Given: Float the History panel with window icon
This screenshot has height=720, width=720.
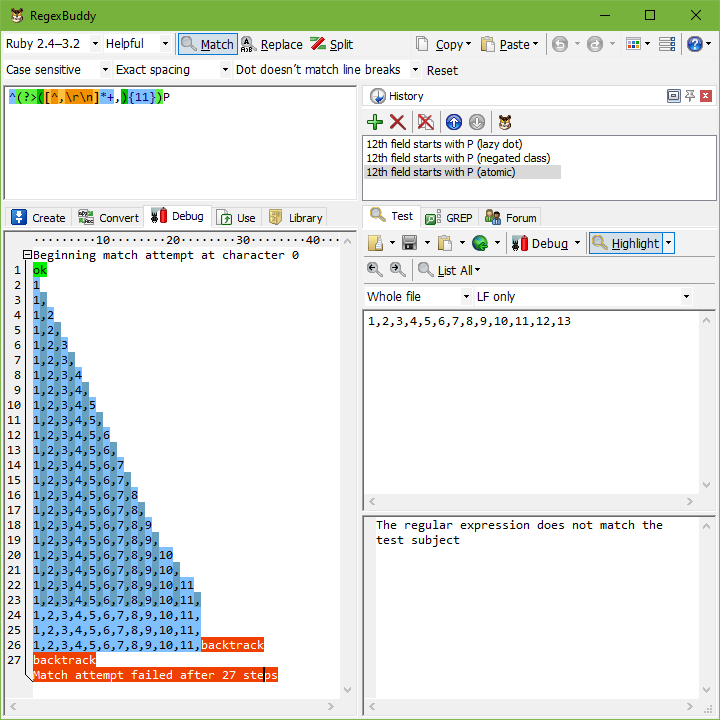Looking at the screenshot, I should (674, 96).
